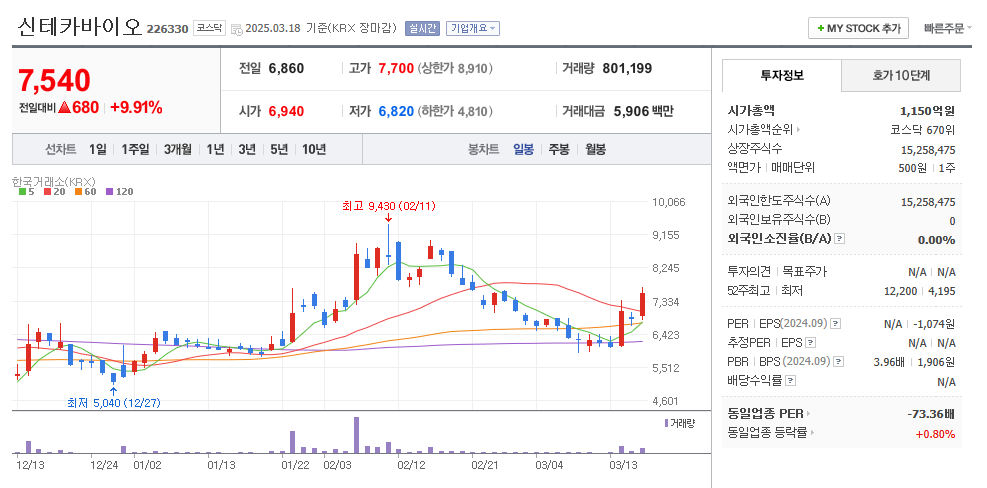Click the 최고 9,430 (02/11) chart marker
Image resolution: width=987 pixels, height=488 pixels.
[388, 206]
